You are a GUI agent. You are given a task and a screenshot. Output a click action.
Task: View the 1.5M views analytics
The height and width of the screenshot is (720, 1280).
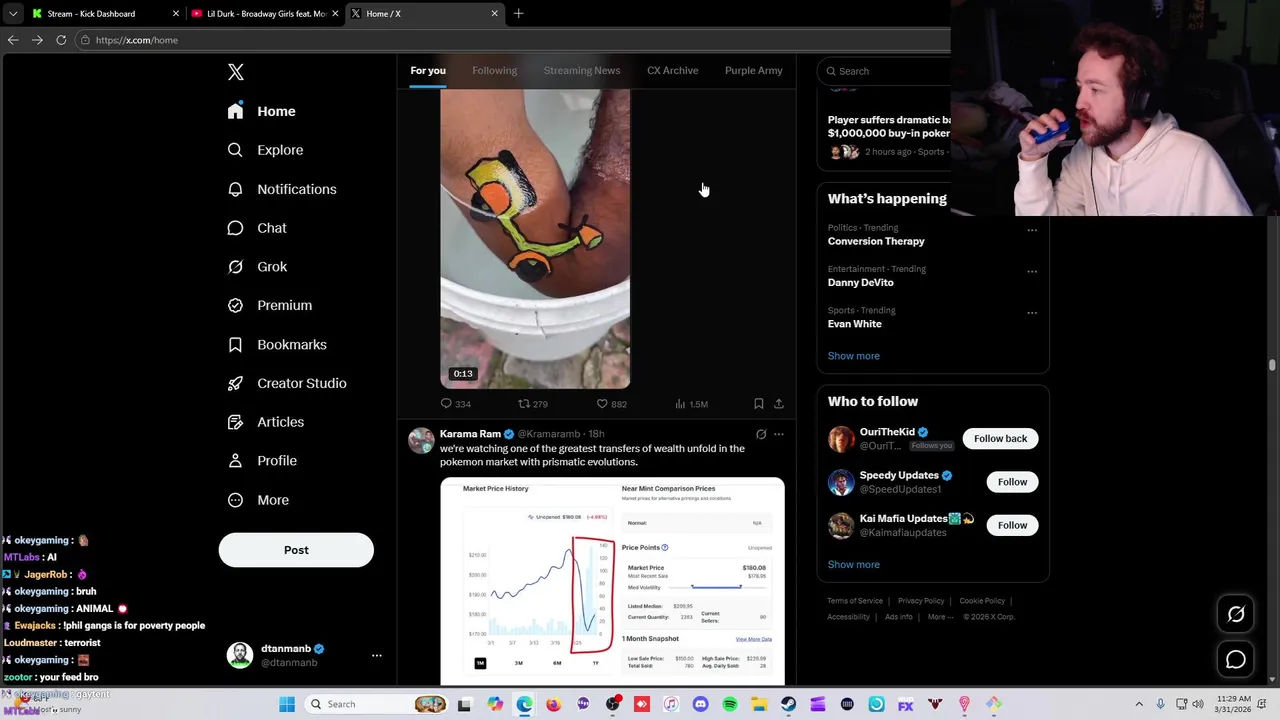[x=691, y=404]
